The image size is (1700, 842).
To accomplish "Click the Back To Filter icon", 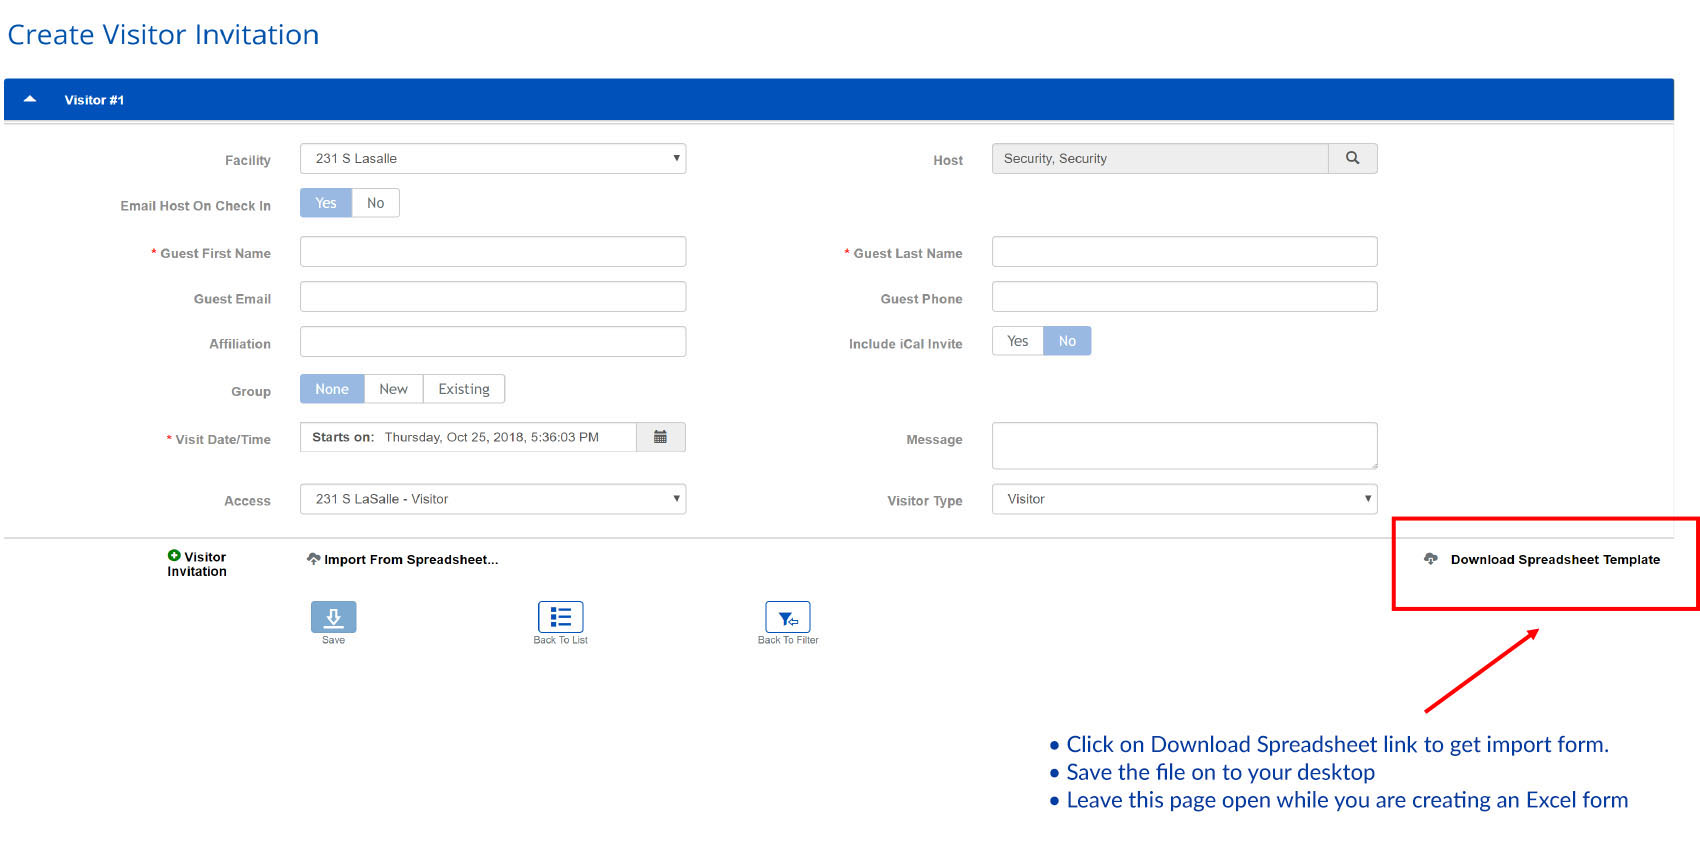I will [787, 617].
